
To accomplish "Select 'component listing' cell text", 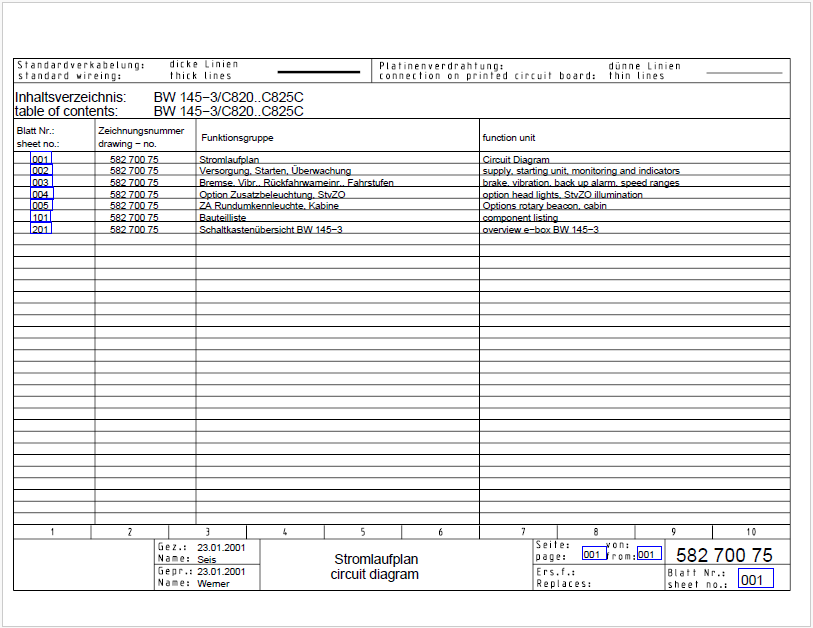I will pyautogui.click(x=520, y=218).
